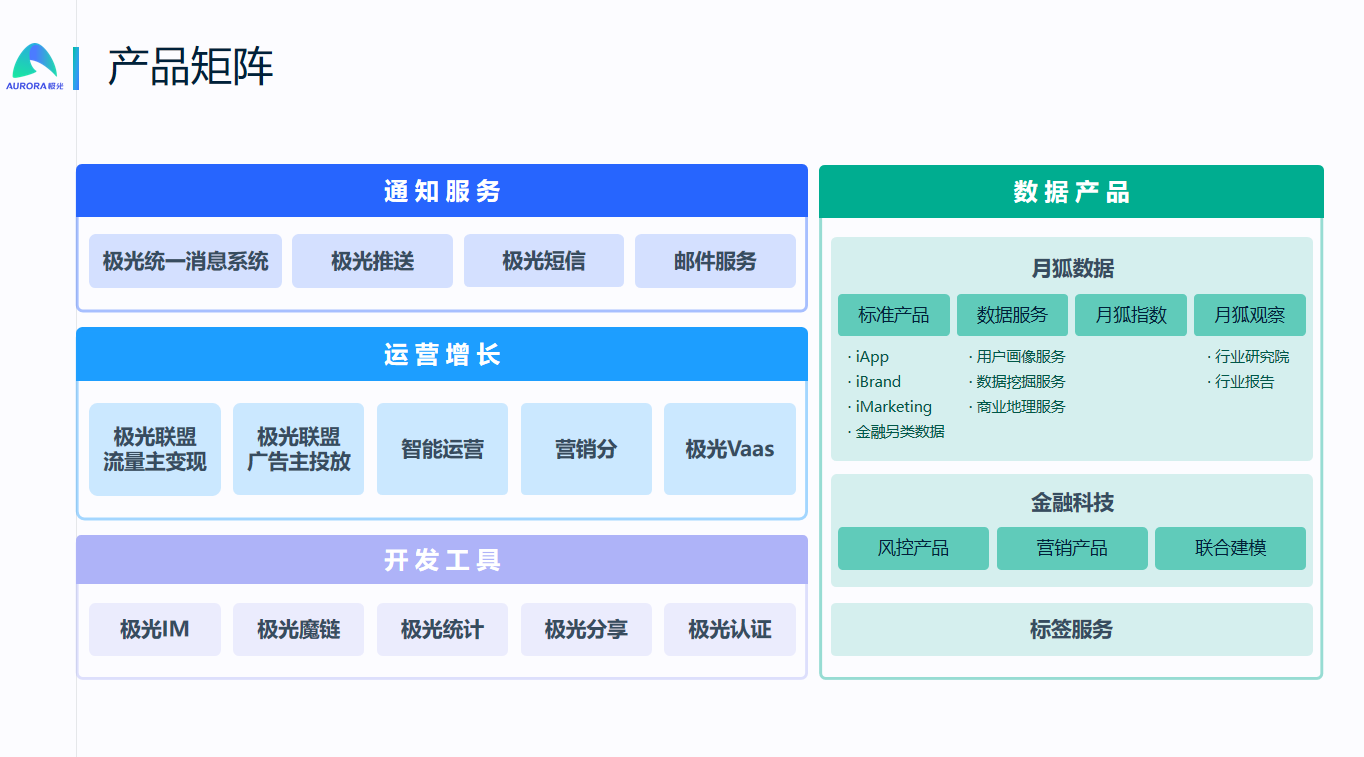Click the 标签服务 panel

(1071, 629)
